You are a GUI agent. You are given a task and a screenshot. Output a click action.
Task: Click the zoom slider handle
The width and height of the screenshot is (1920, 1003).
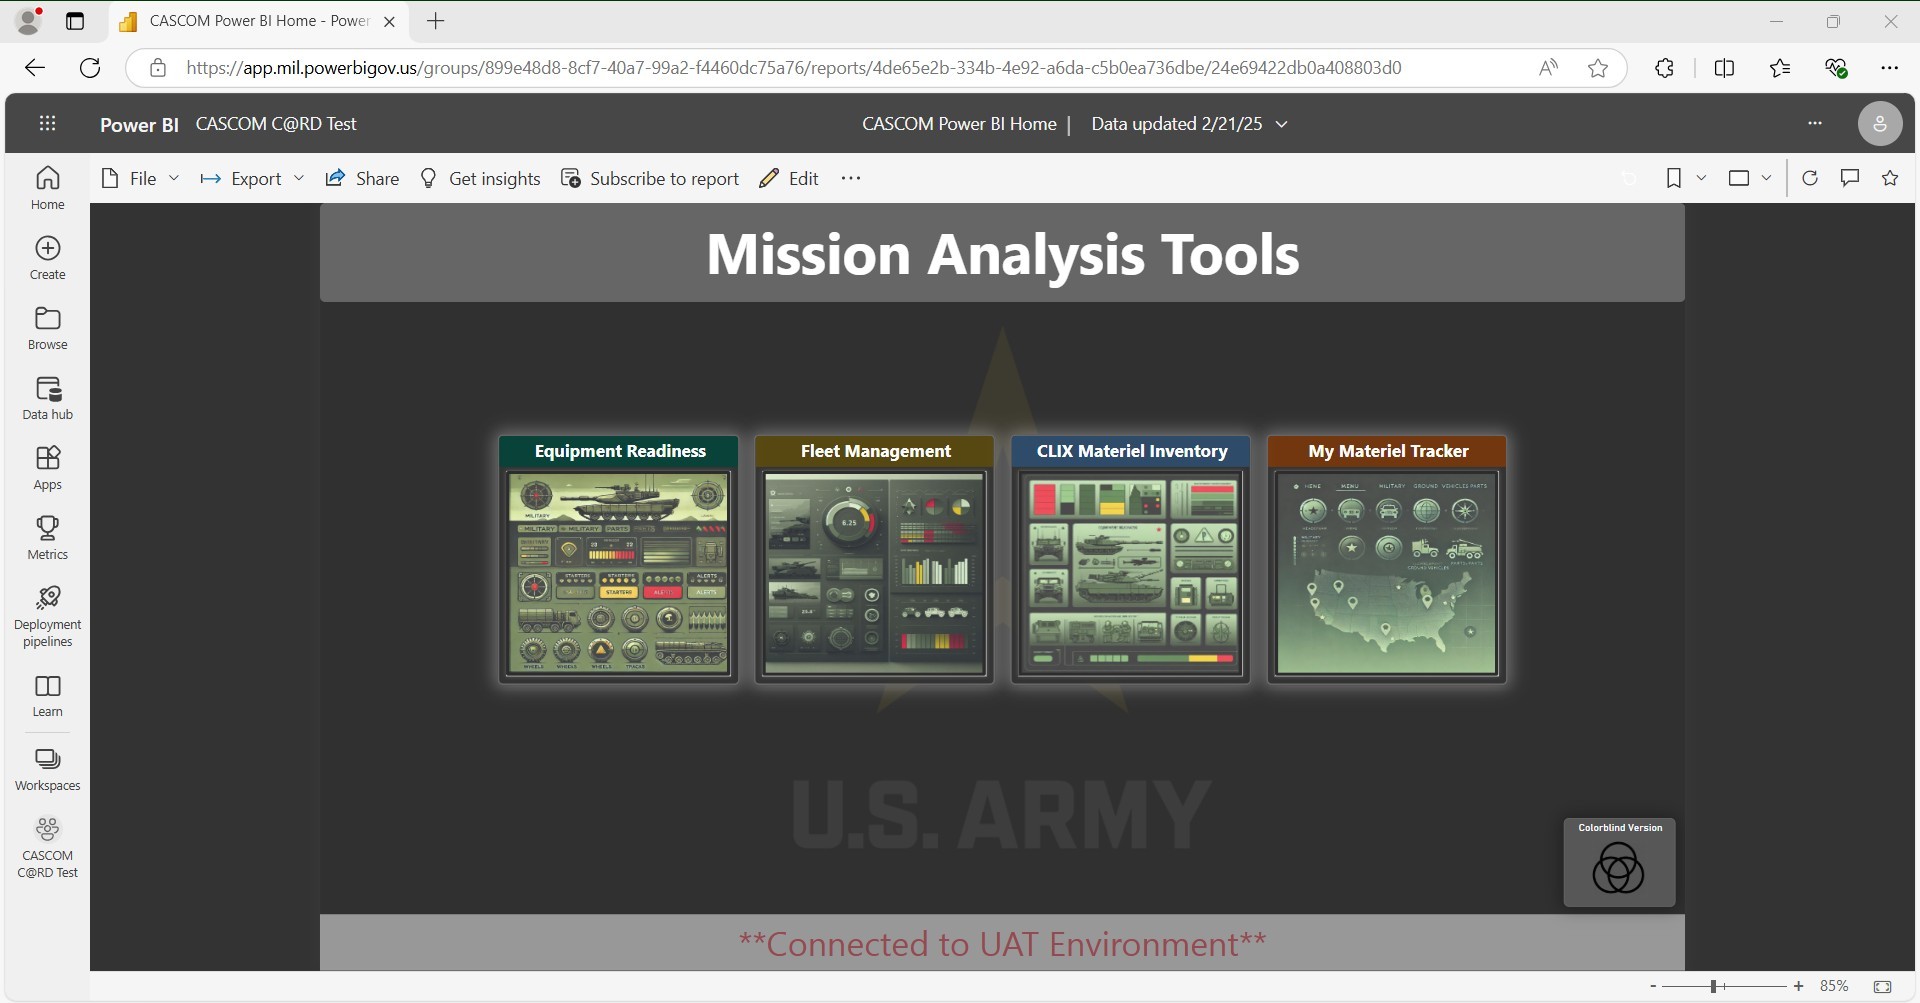(1713, 986)
